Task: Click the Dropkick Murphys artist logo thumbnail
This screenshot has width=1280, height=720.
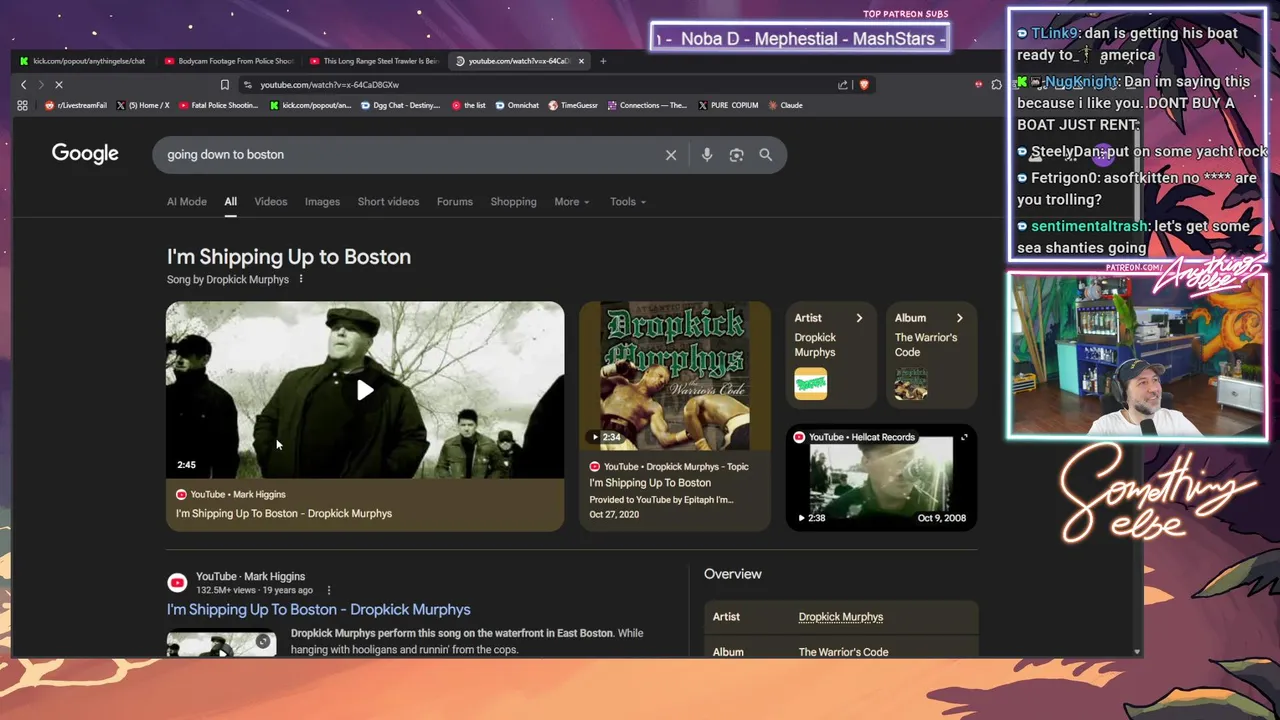Action: 811,384
